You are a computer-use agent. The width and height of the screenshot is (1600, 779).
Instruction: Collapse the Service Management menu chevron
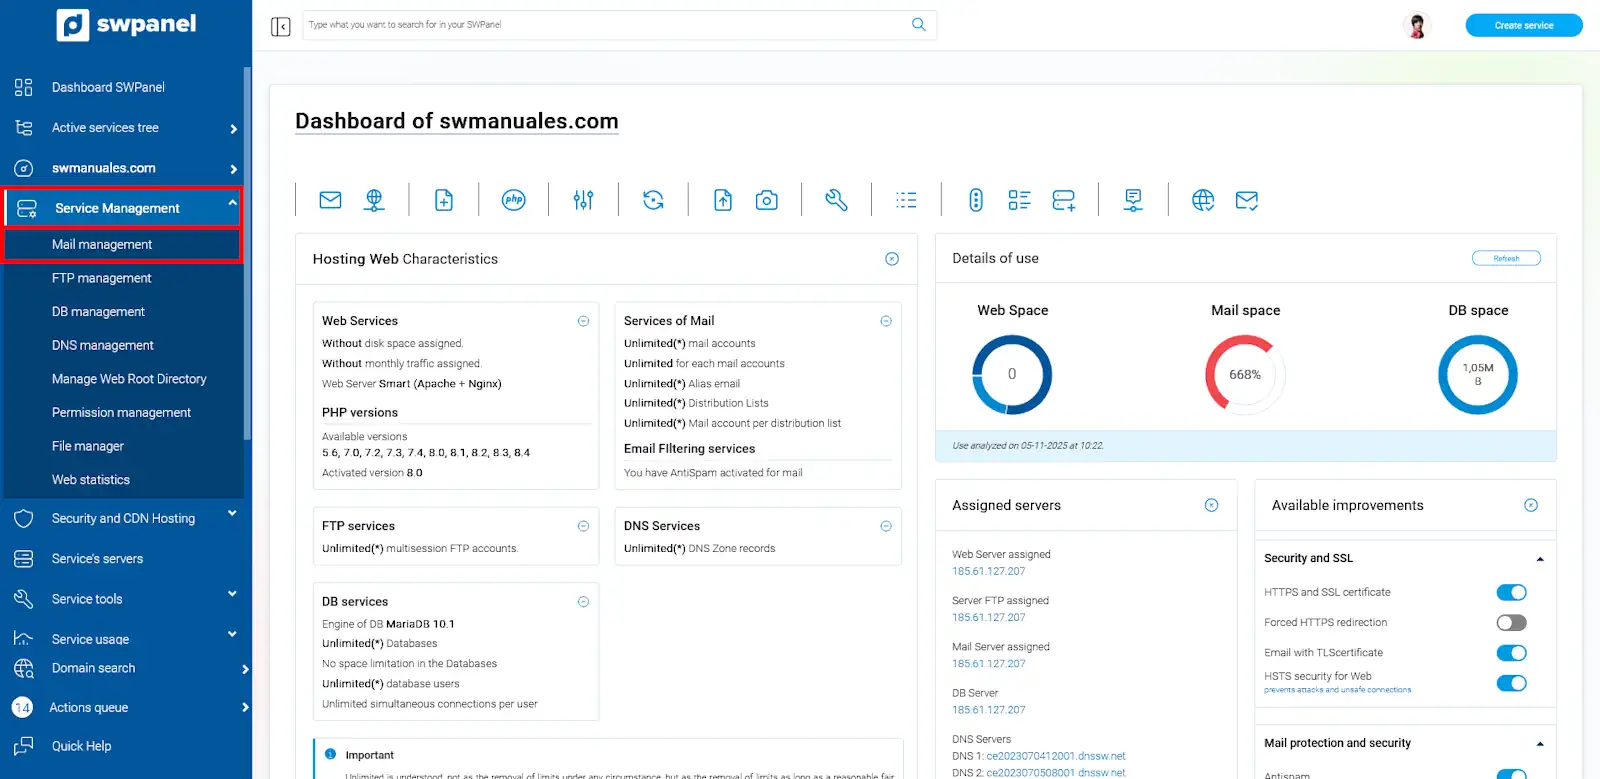pyautogui.click(x=232, y=203)
